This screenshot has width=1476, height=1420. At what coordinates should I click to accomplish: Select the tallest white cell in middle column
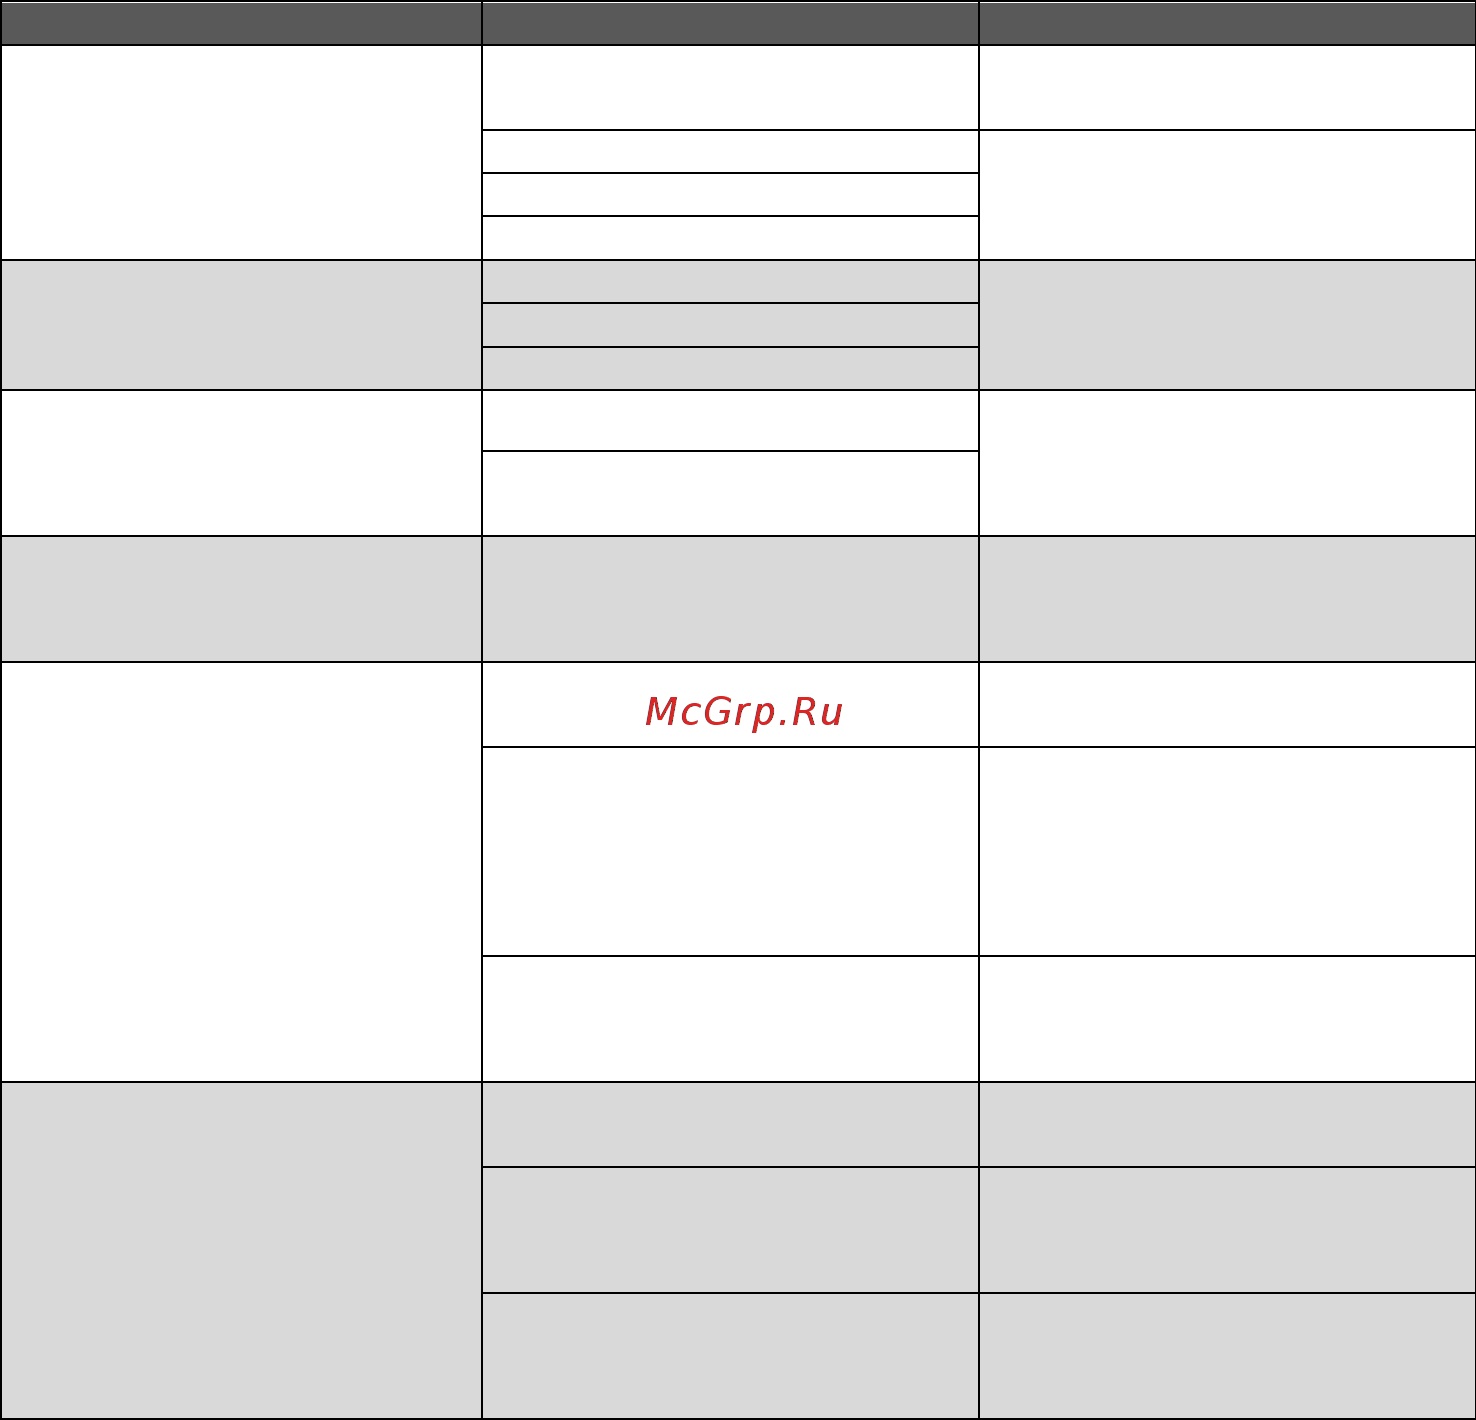click(730, 851)
